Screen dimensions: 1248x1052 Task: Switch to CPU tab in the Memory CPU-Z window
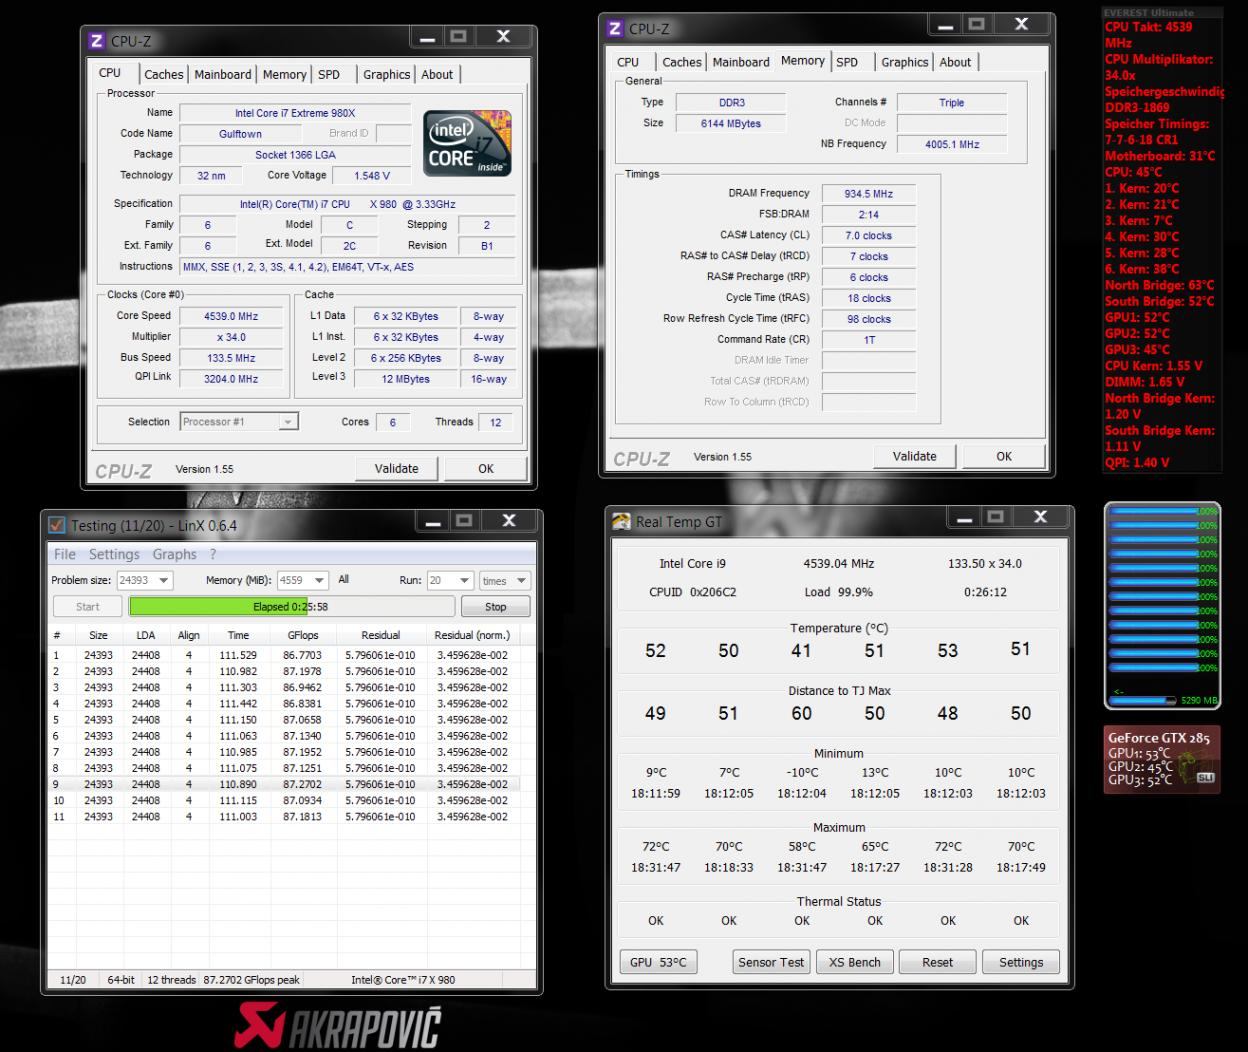tap(628, 62)
